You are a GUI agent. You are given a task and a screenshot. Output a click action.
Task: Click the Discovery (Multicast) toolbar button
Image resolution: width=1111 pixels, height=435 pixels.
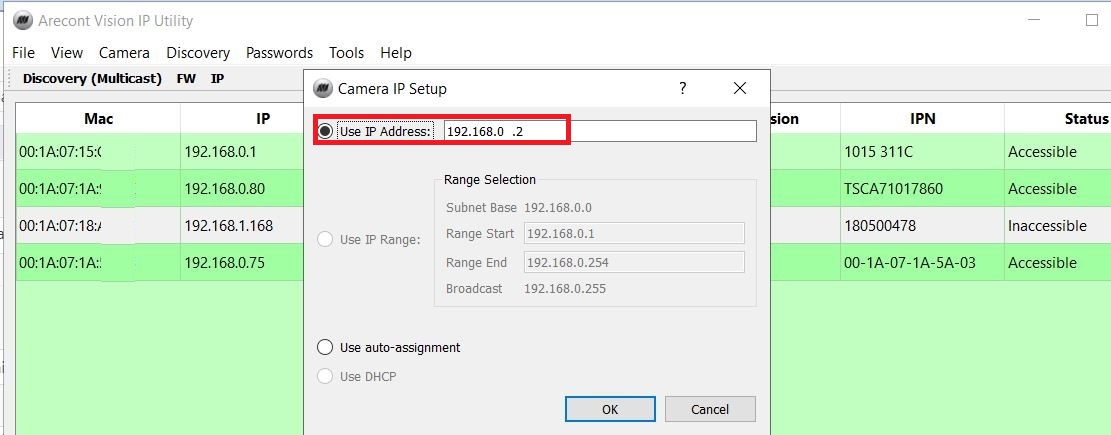coord(92,78)
